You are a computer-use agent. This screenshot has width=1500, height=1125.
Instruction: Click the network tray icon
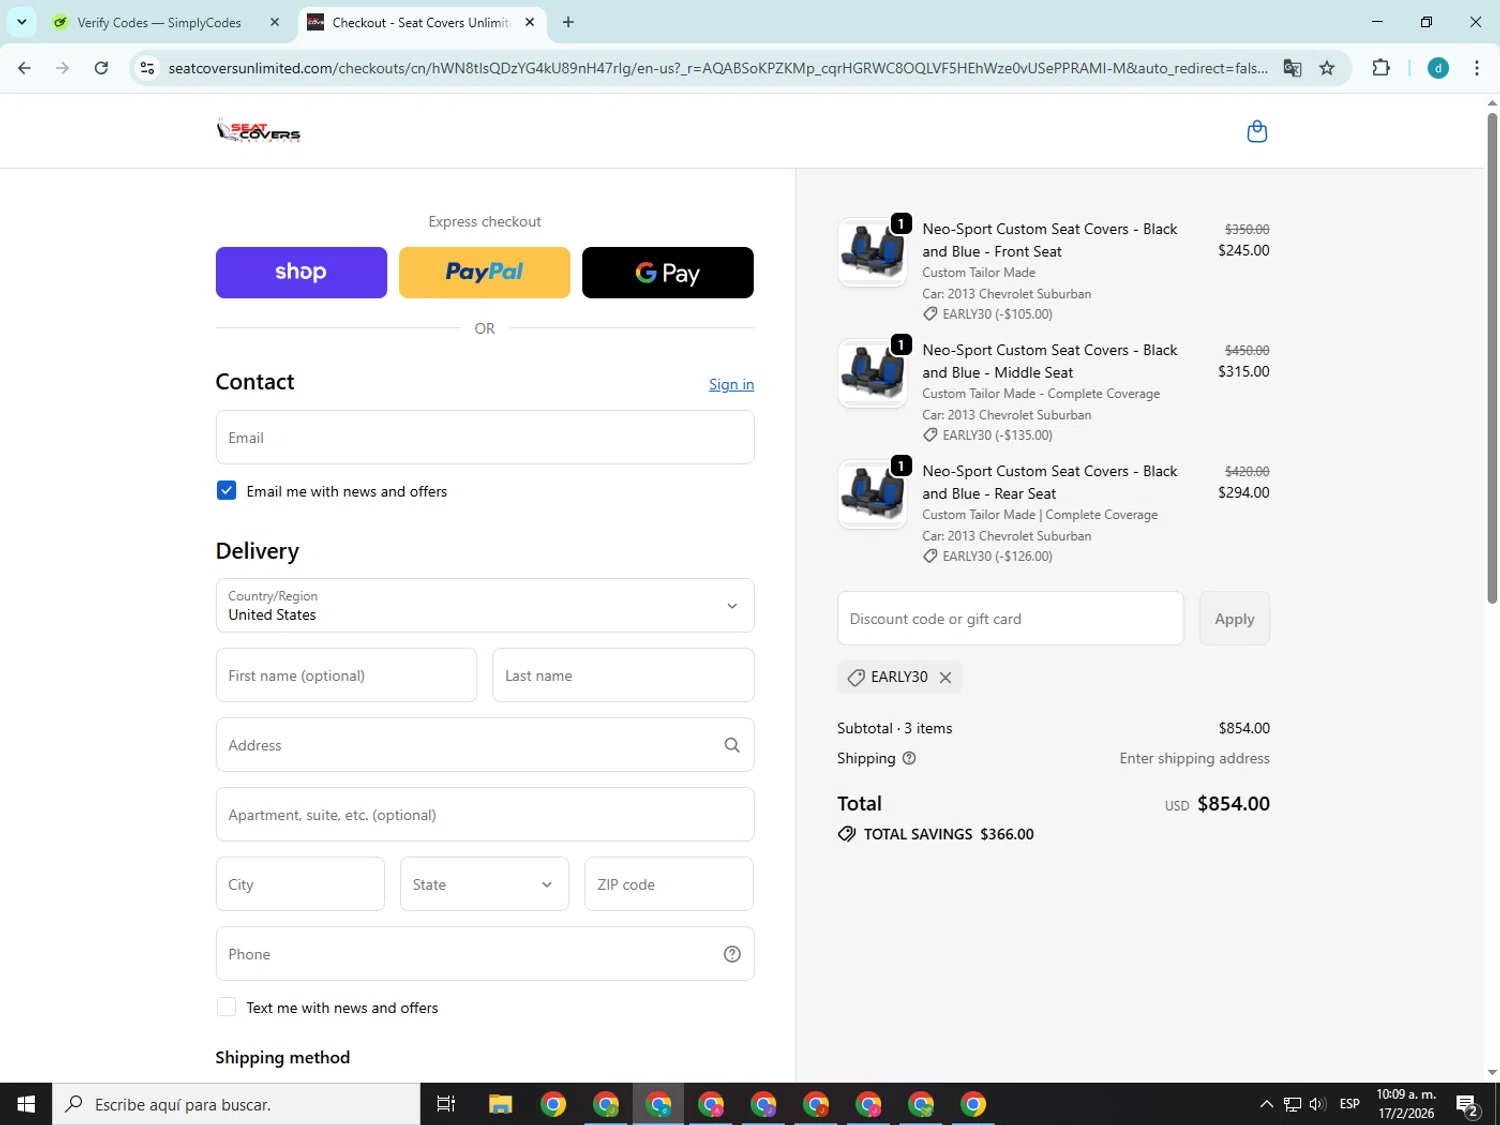pyautogui.click(x=1292, y=1104)
